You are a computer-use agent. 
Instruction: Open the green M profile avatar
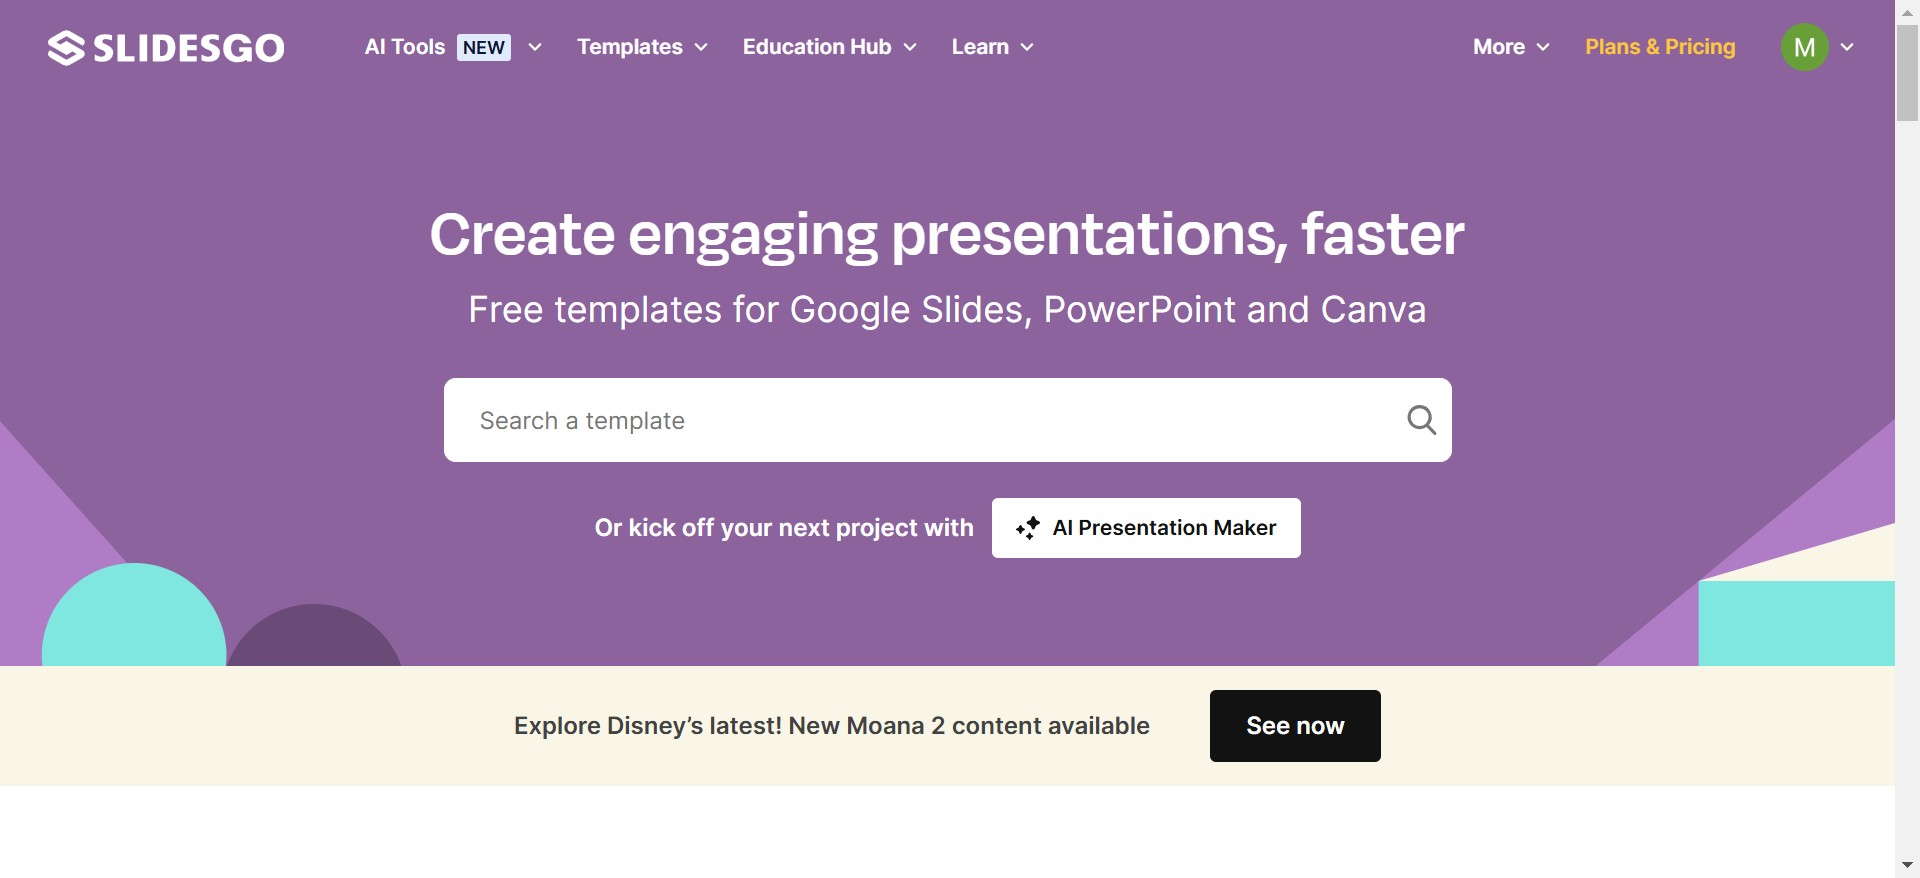pos(1804,47)
